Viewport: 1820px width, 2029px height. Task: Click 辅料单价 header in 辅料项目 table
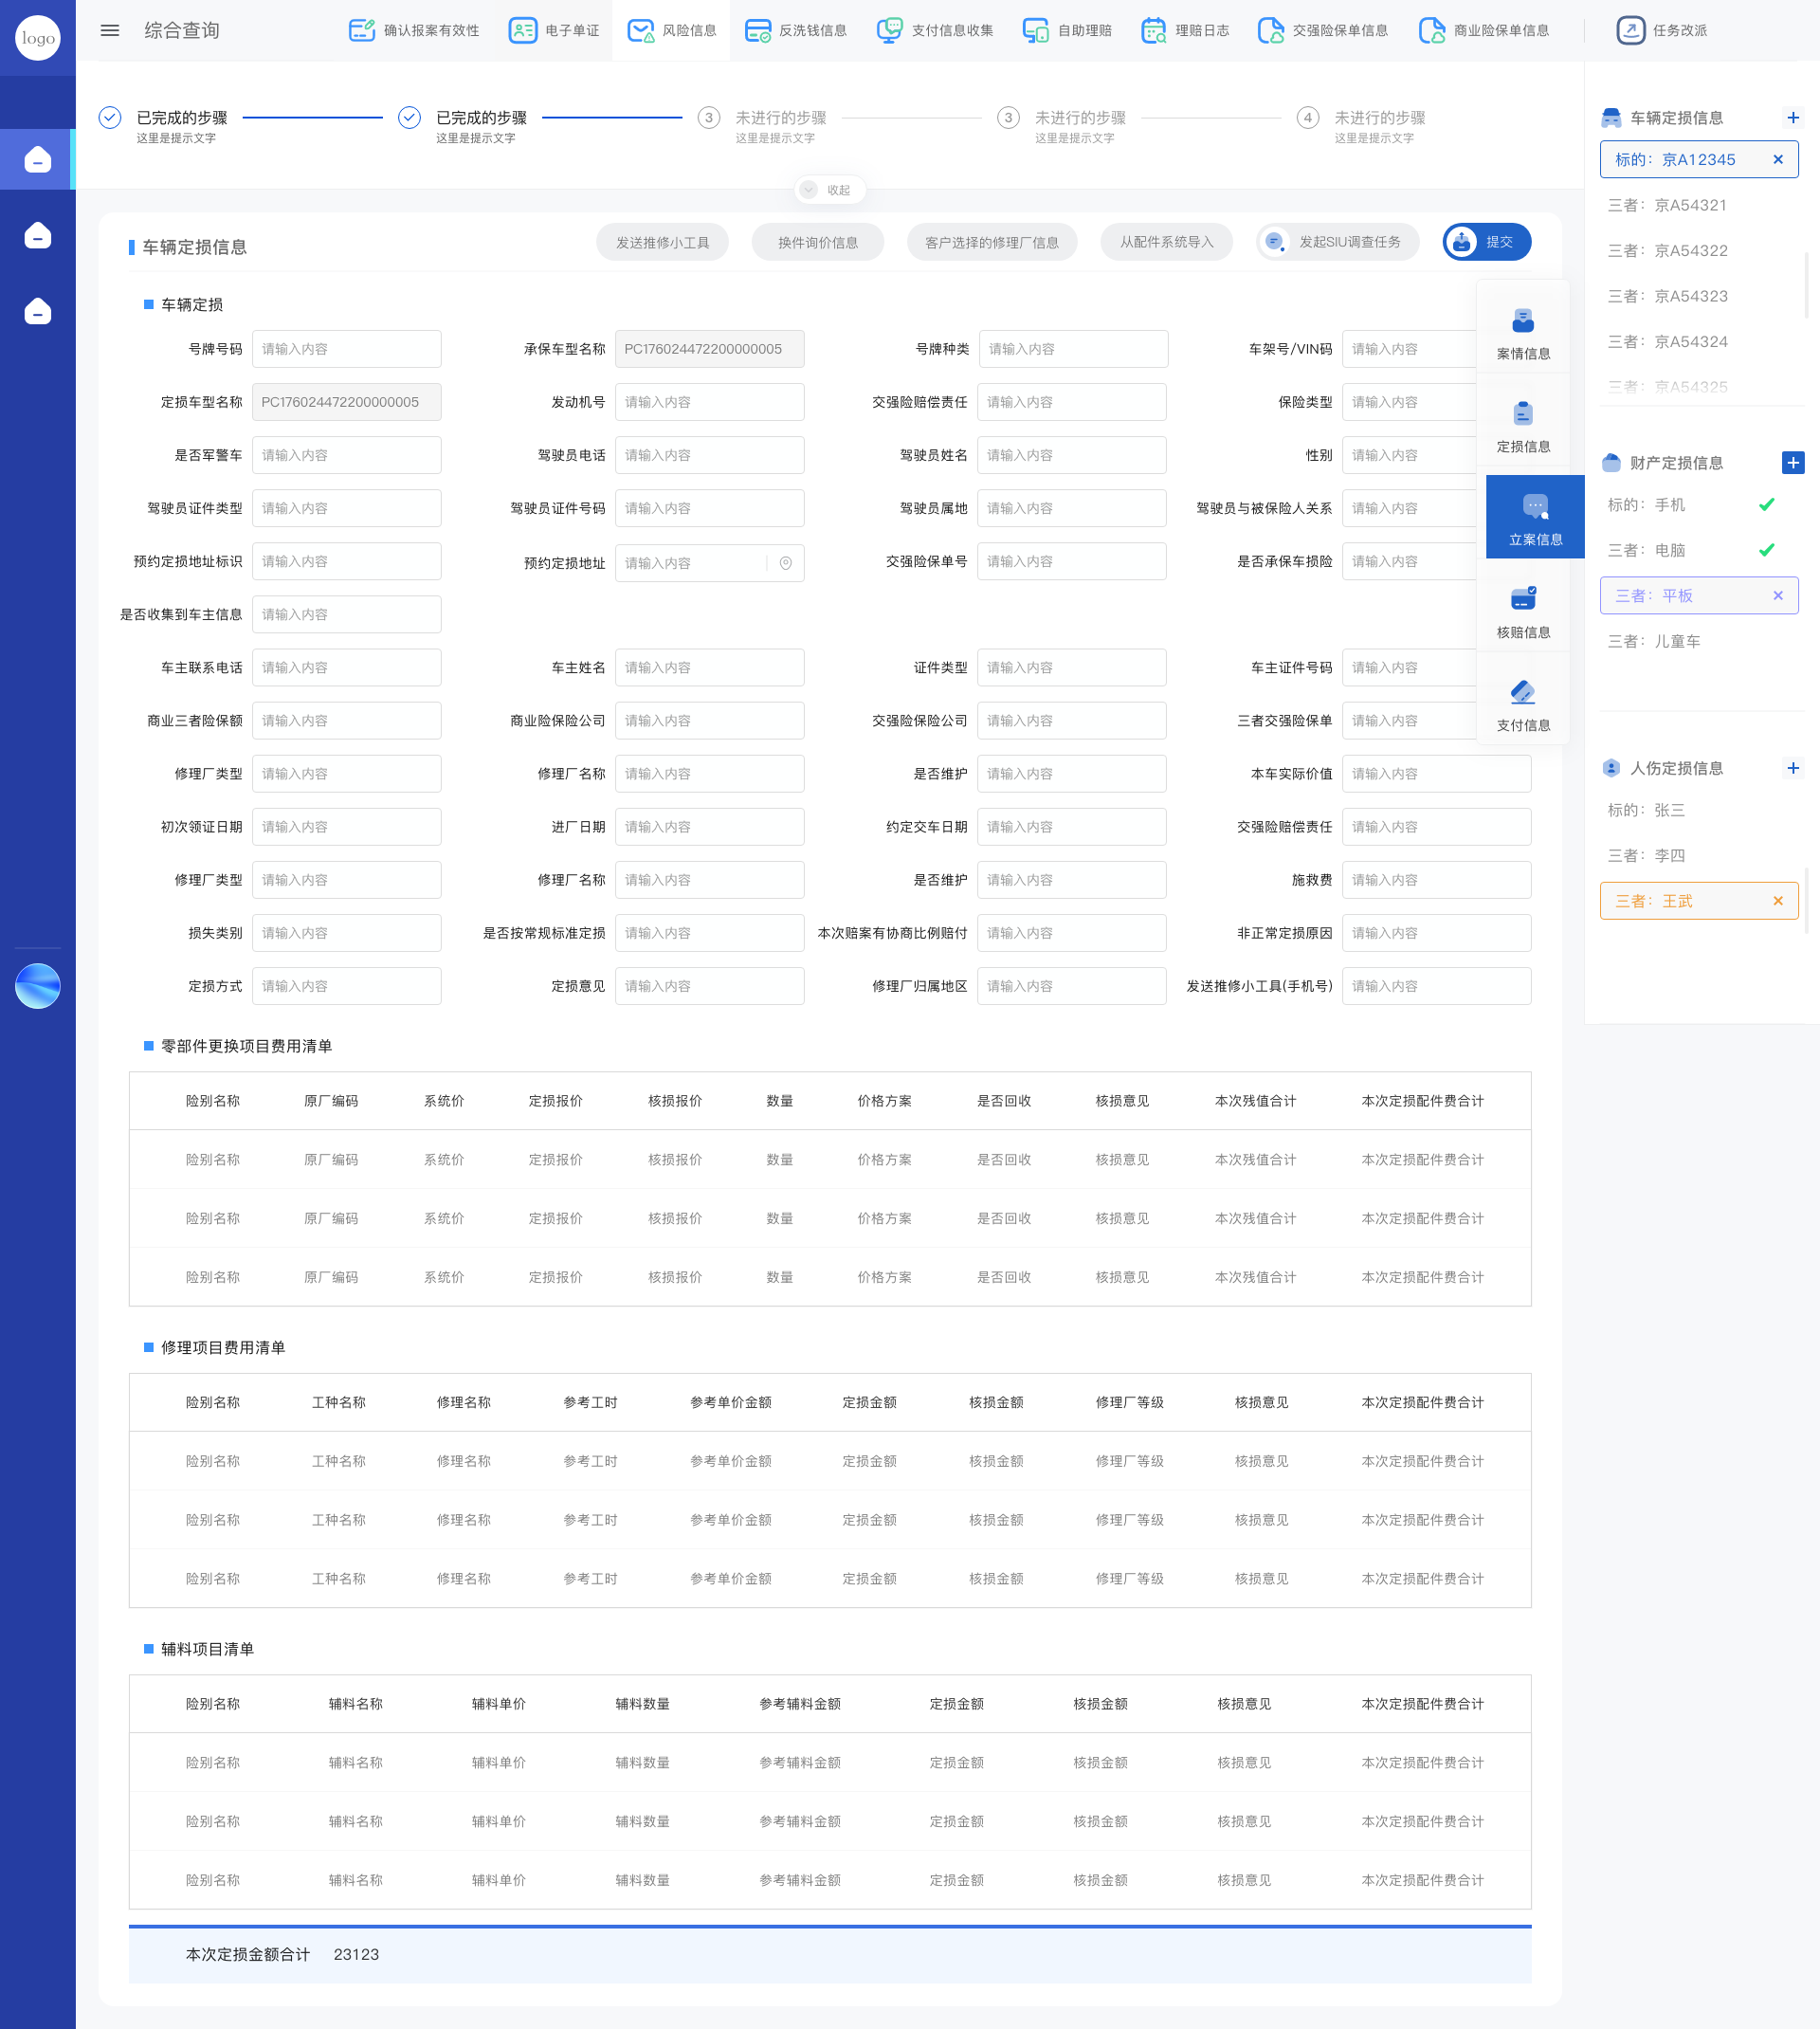[x=498, y=1704]
